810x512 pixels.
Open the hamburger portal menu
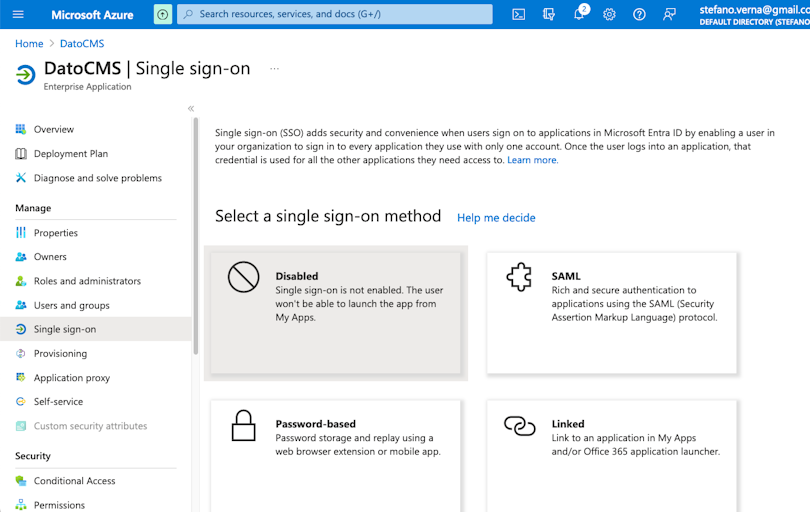click(x=18, y=14)
